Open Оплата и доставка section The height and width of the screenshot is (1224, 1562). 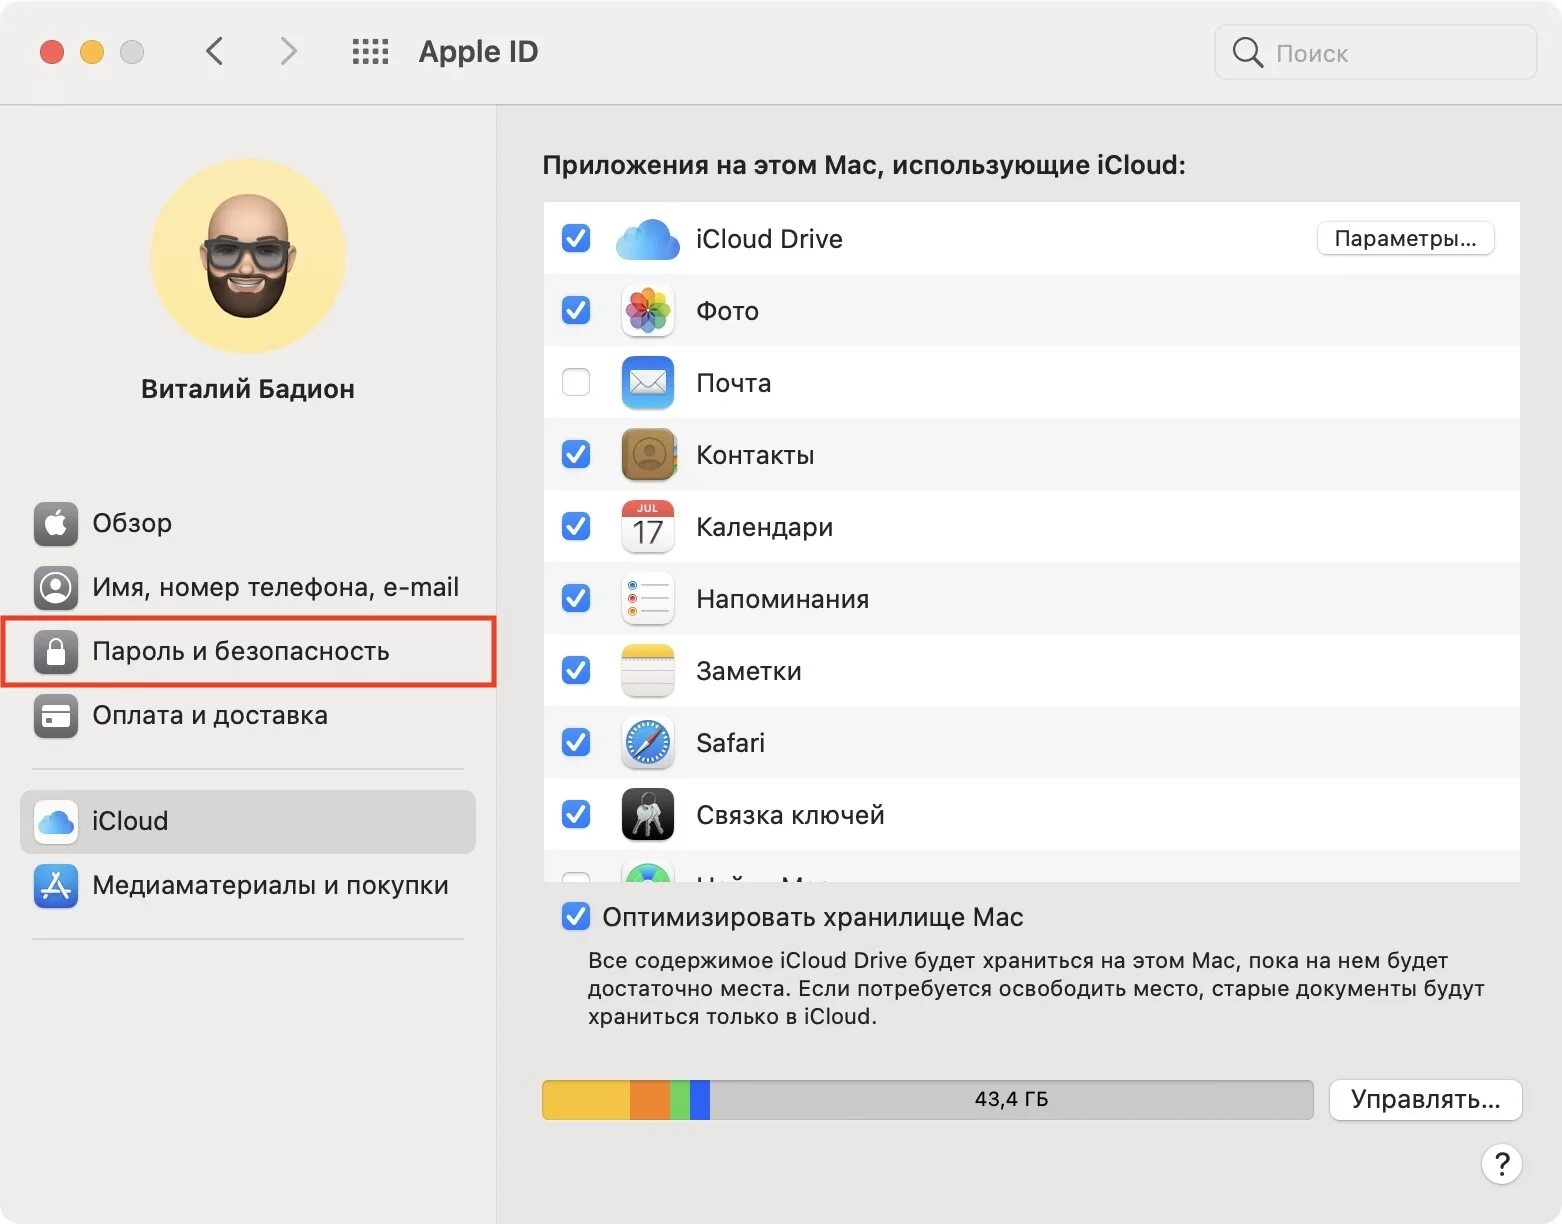pyautogui.click(x=248, y=715)
